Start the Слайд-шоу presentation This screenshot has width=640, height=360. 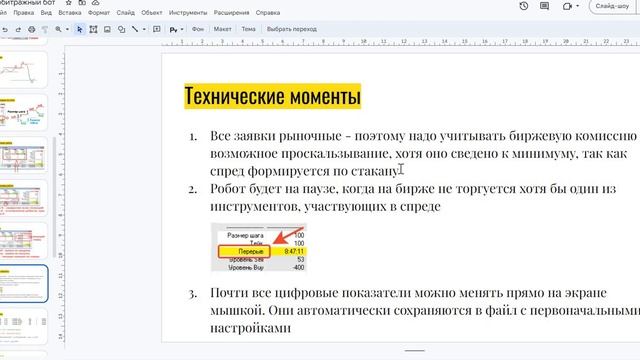612,6
